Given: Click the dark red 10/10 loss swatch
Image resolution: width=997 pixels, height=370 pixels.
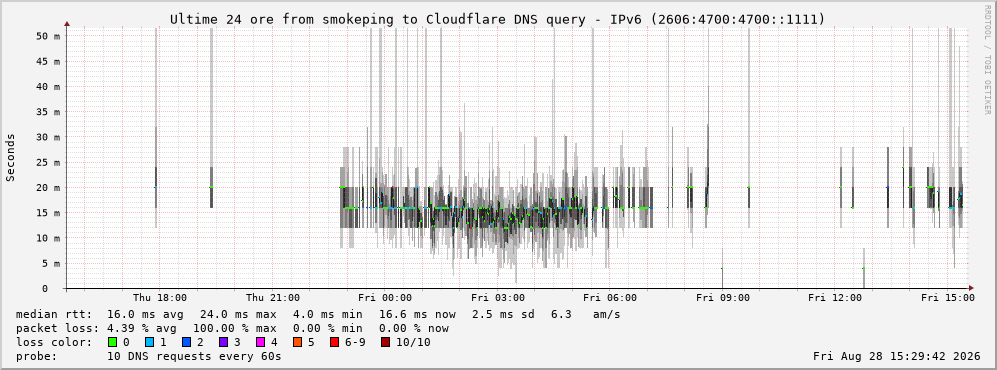Looking at the screenshot, I should click(386, 342).
